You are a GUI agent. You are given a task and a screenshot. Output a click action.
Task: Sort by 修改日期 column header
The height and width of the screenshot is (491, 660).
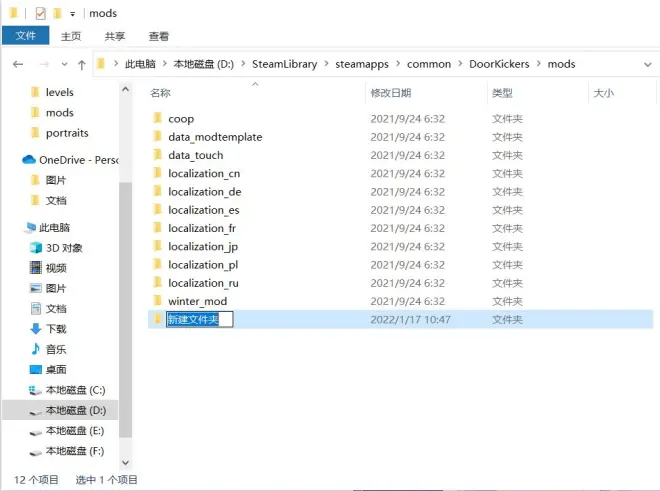(391, 93)
